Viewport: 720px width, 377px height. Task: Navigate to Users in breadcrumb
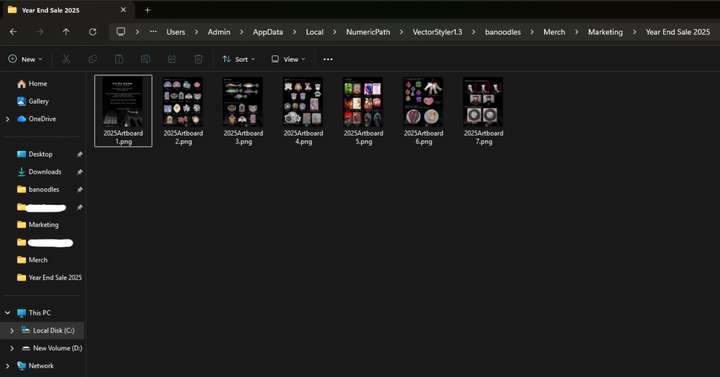click(x=176, y=32)
